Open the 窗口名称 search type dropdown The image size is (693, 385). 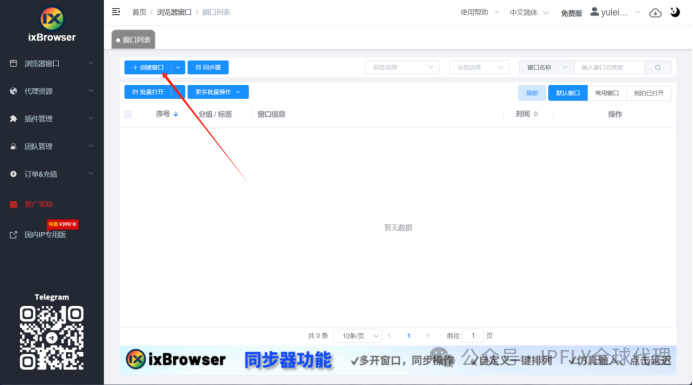click(547, 67)
